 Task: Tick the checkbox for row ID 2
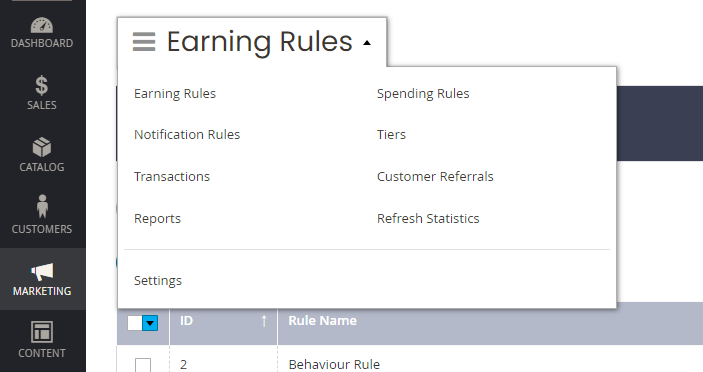[143, 365]
